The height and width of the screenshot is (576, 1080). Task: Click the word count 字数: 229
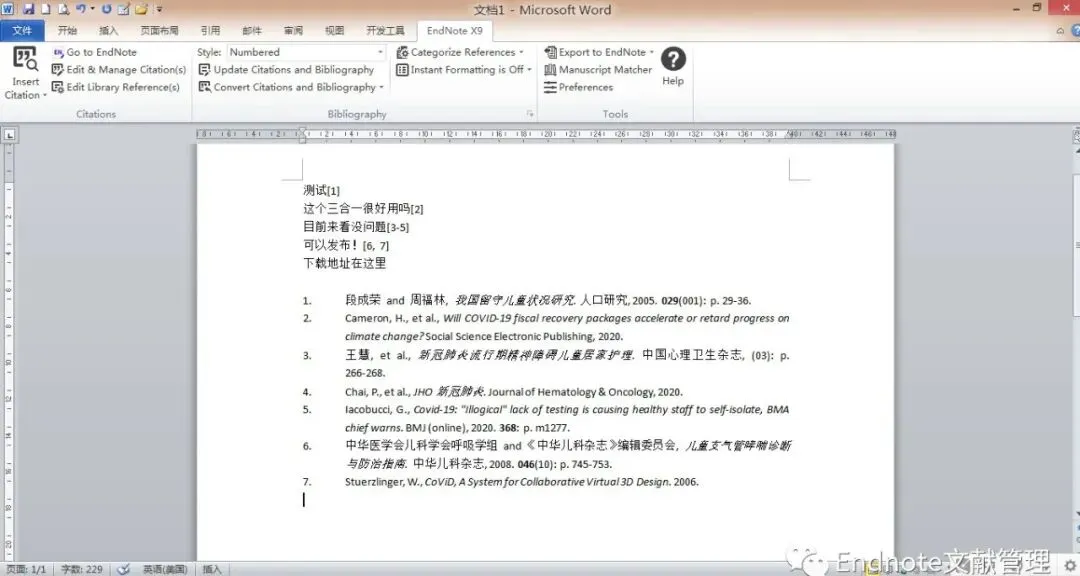(x=81, y=569)
